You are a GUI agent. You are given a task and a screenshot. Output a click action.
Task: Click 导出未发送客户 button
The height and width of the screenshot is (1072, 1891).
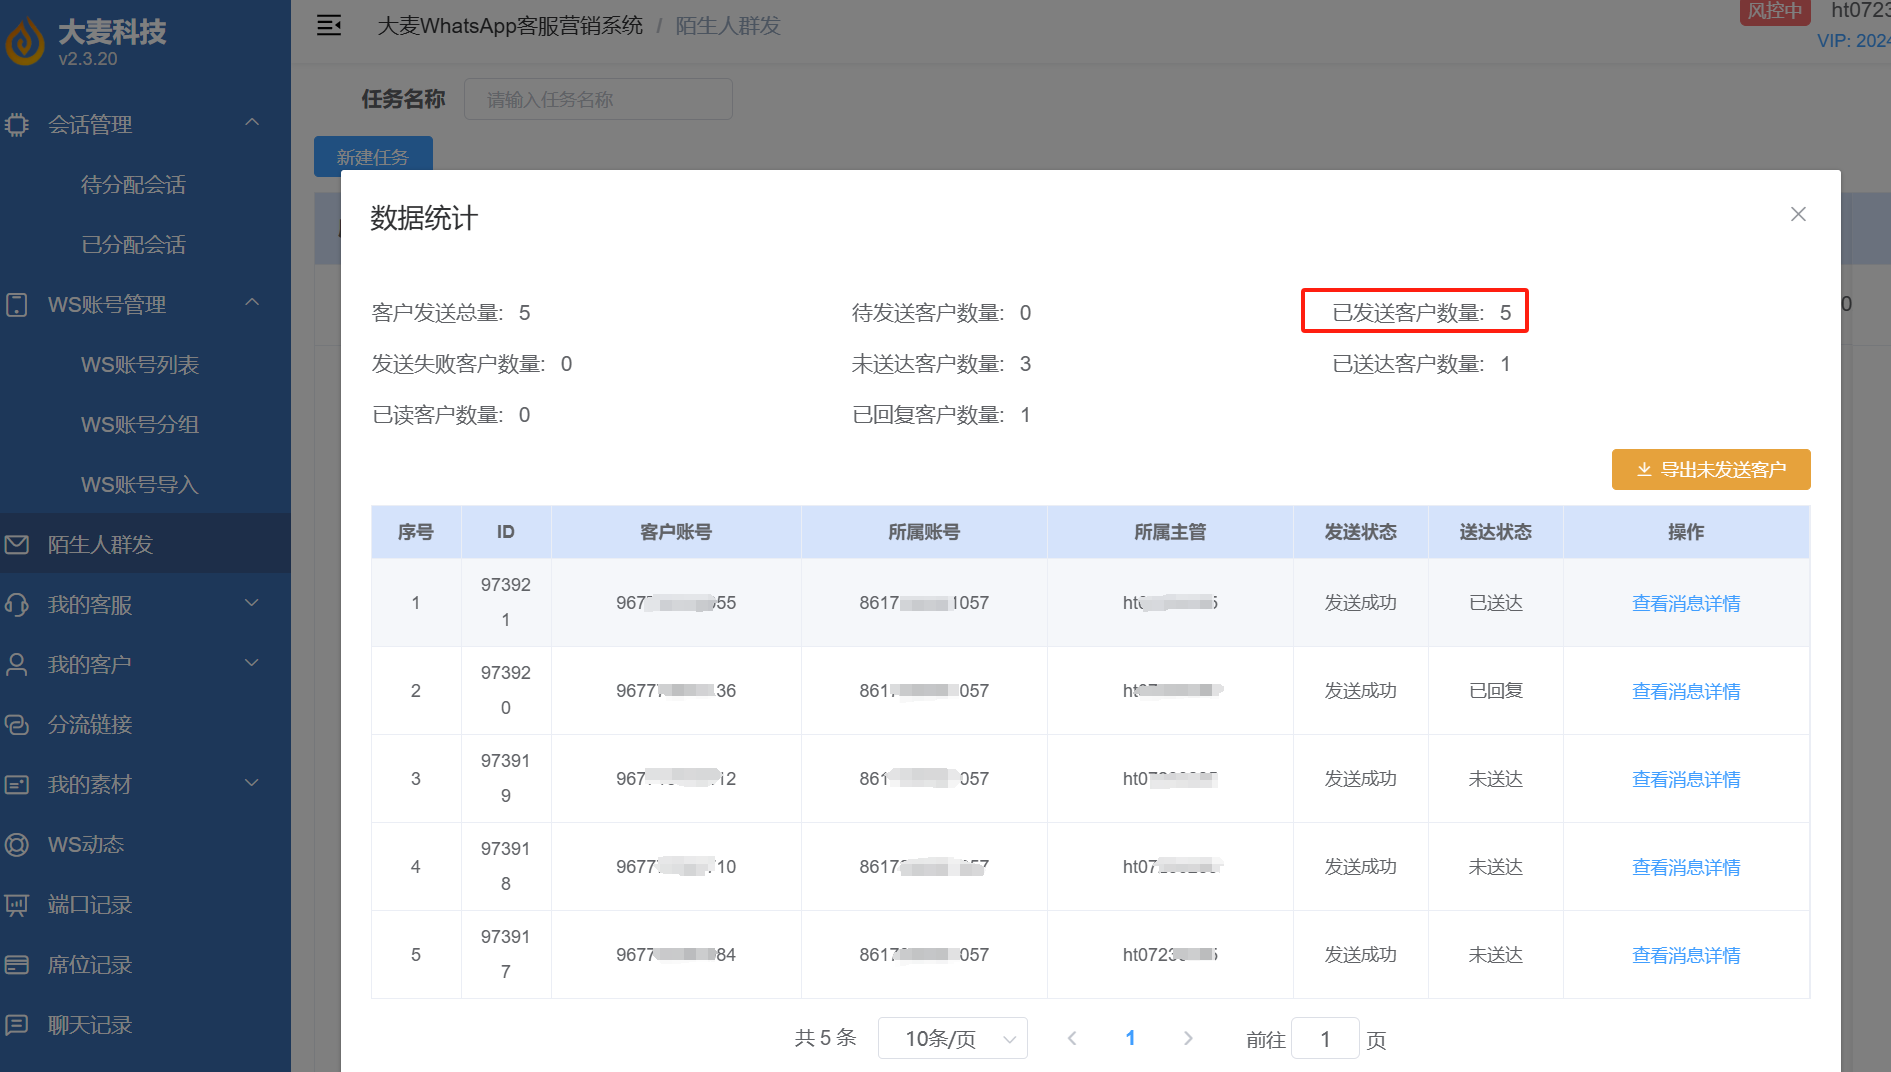coord(1711,469)
